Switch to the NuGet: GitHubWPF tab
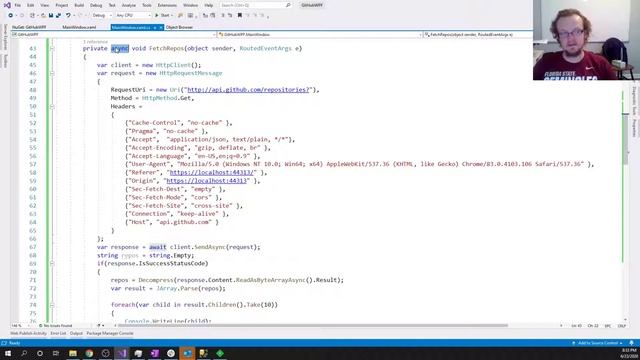This screenshot has width=640, height=360. (x=29, y=27)
